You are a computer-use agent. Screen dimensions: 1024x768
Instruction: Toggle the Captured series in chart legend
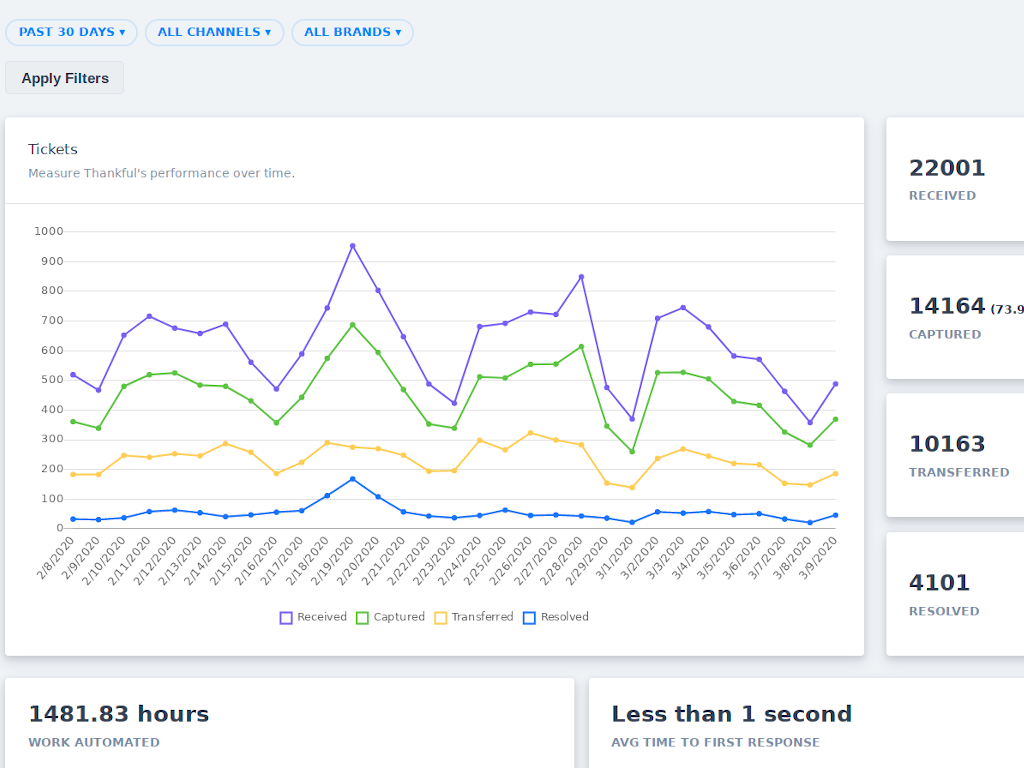(x=399, y=617)
